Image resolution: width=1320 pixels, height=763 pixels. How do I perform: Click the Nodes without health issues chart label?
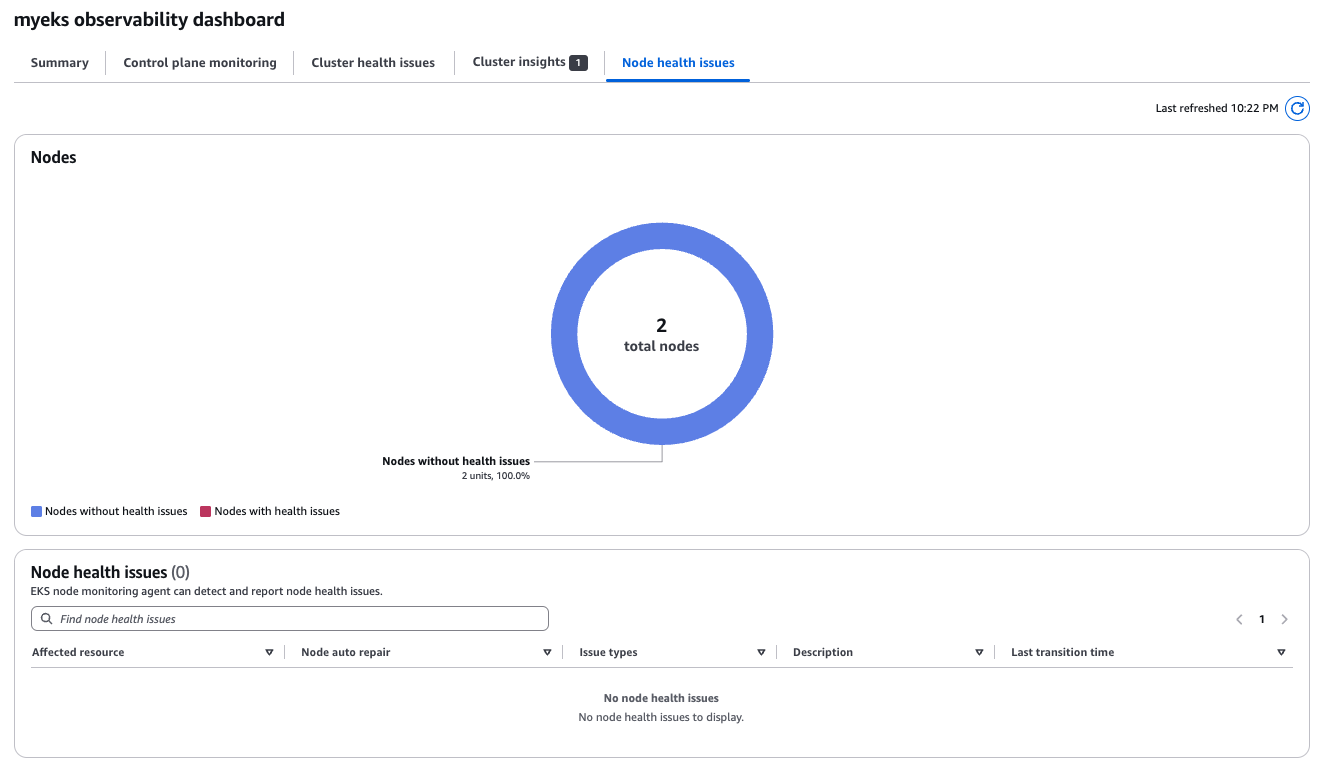coord(456,461)
